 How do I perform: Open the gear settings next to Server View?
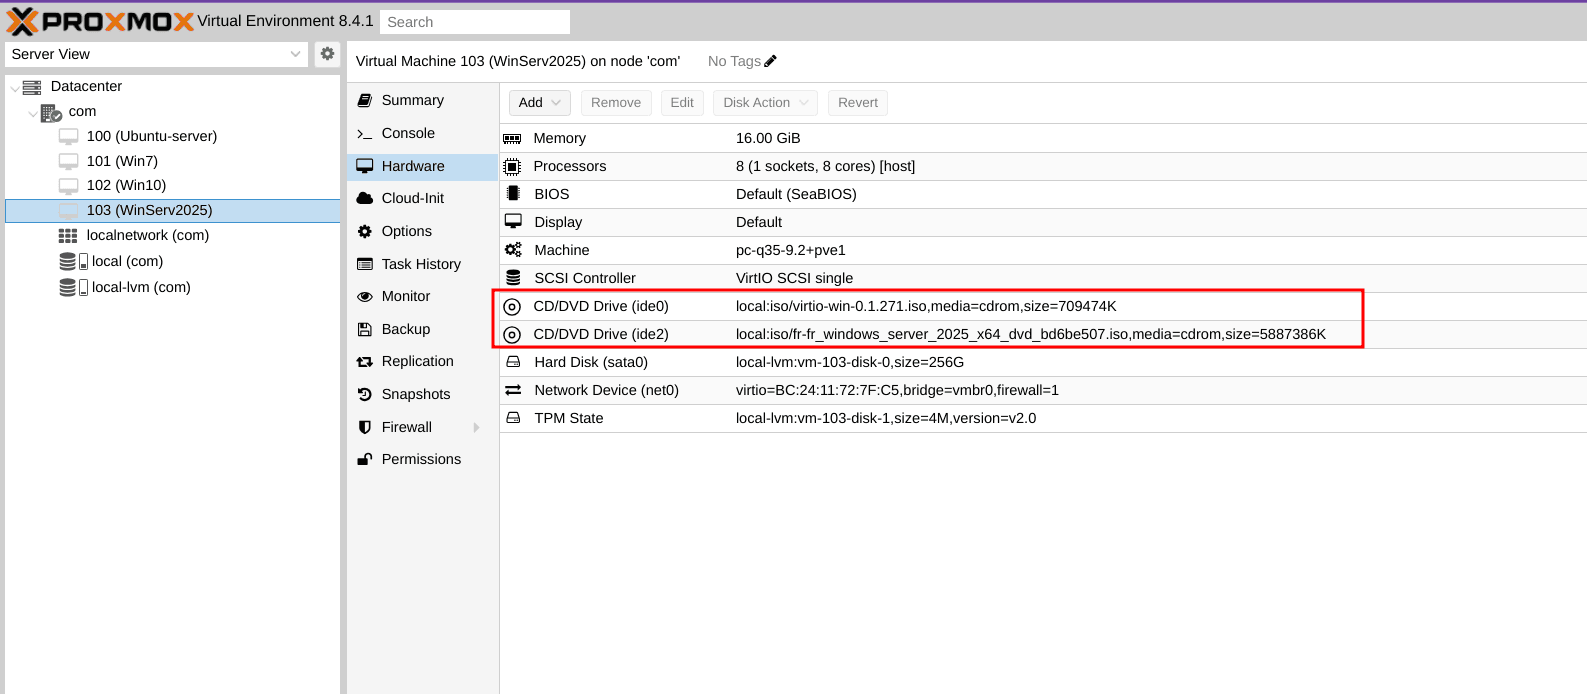327,54
